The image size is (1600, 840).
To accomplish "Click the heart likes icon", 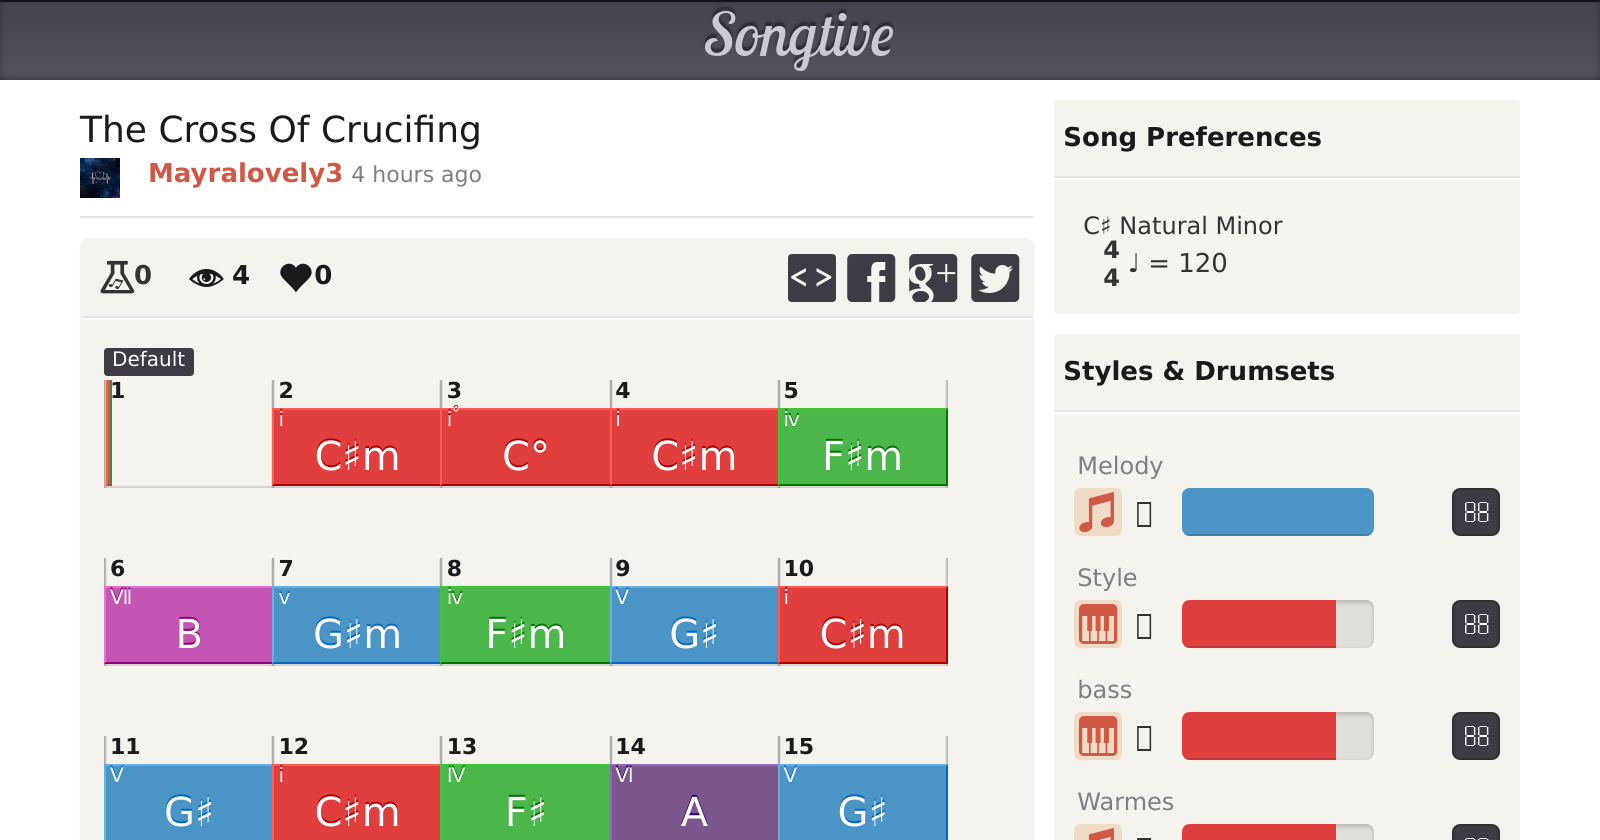I will 296,276.
